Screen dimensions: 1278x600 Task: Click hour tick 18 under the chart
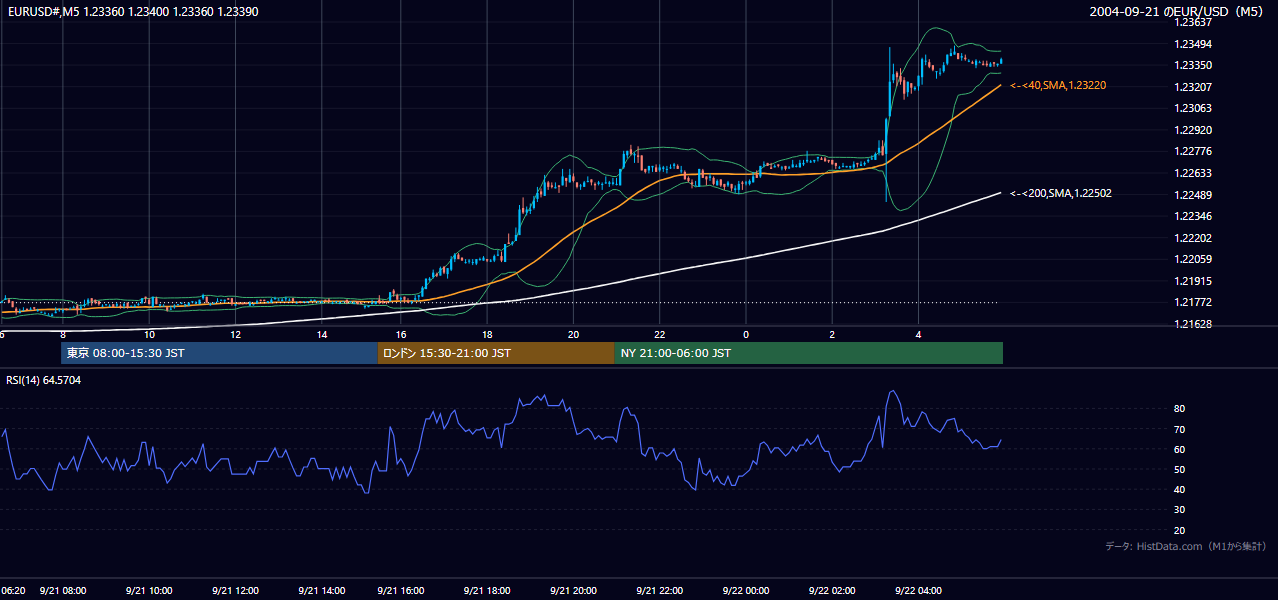[x=487, y=334]
